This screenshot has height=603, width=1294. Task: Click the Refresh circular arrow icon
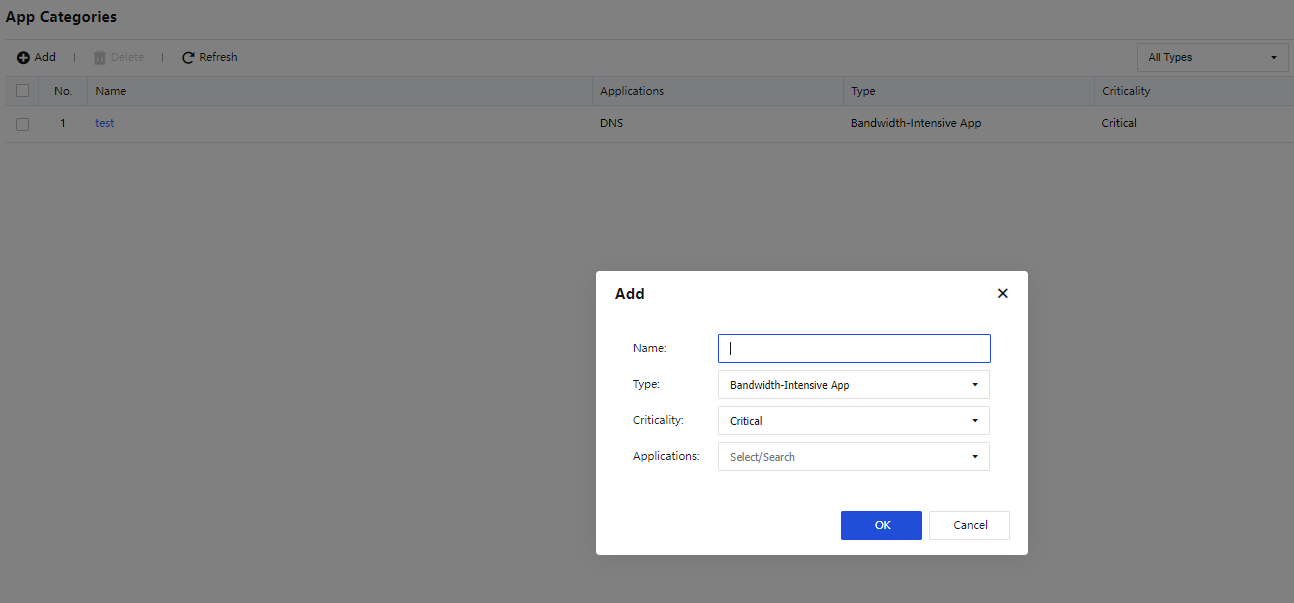(188, 58)
